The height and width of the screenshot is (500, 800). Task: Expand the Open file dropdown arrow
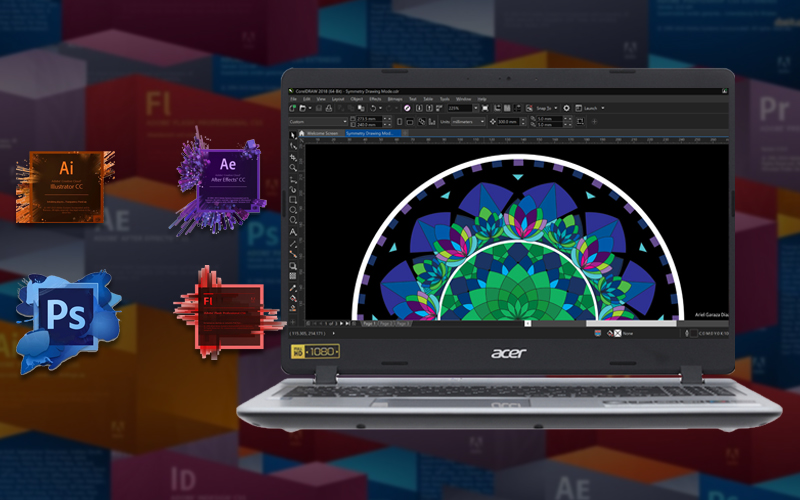tap(310, 108)
